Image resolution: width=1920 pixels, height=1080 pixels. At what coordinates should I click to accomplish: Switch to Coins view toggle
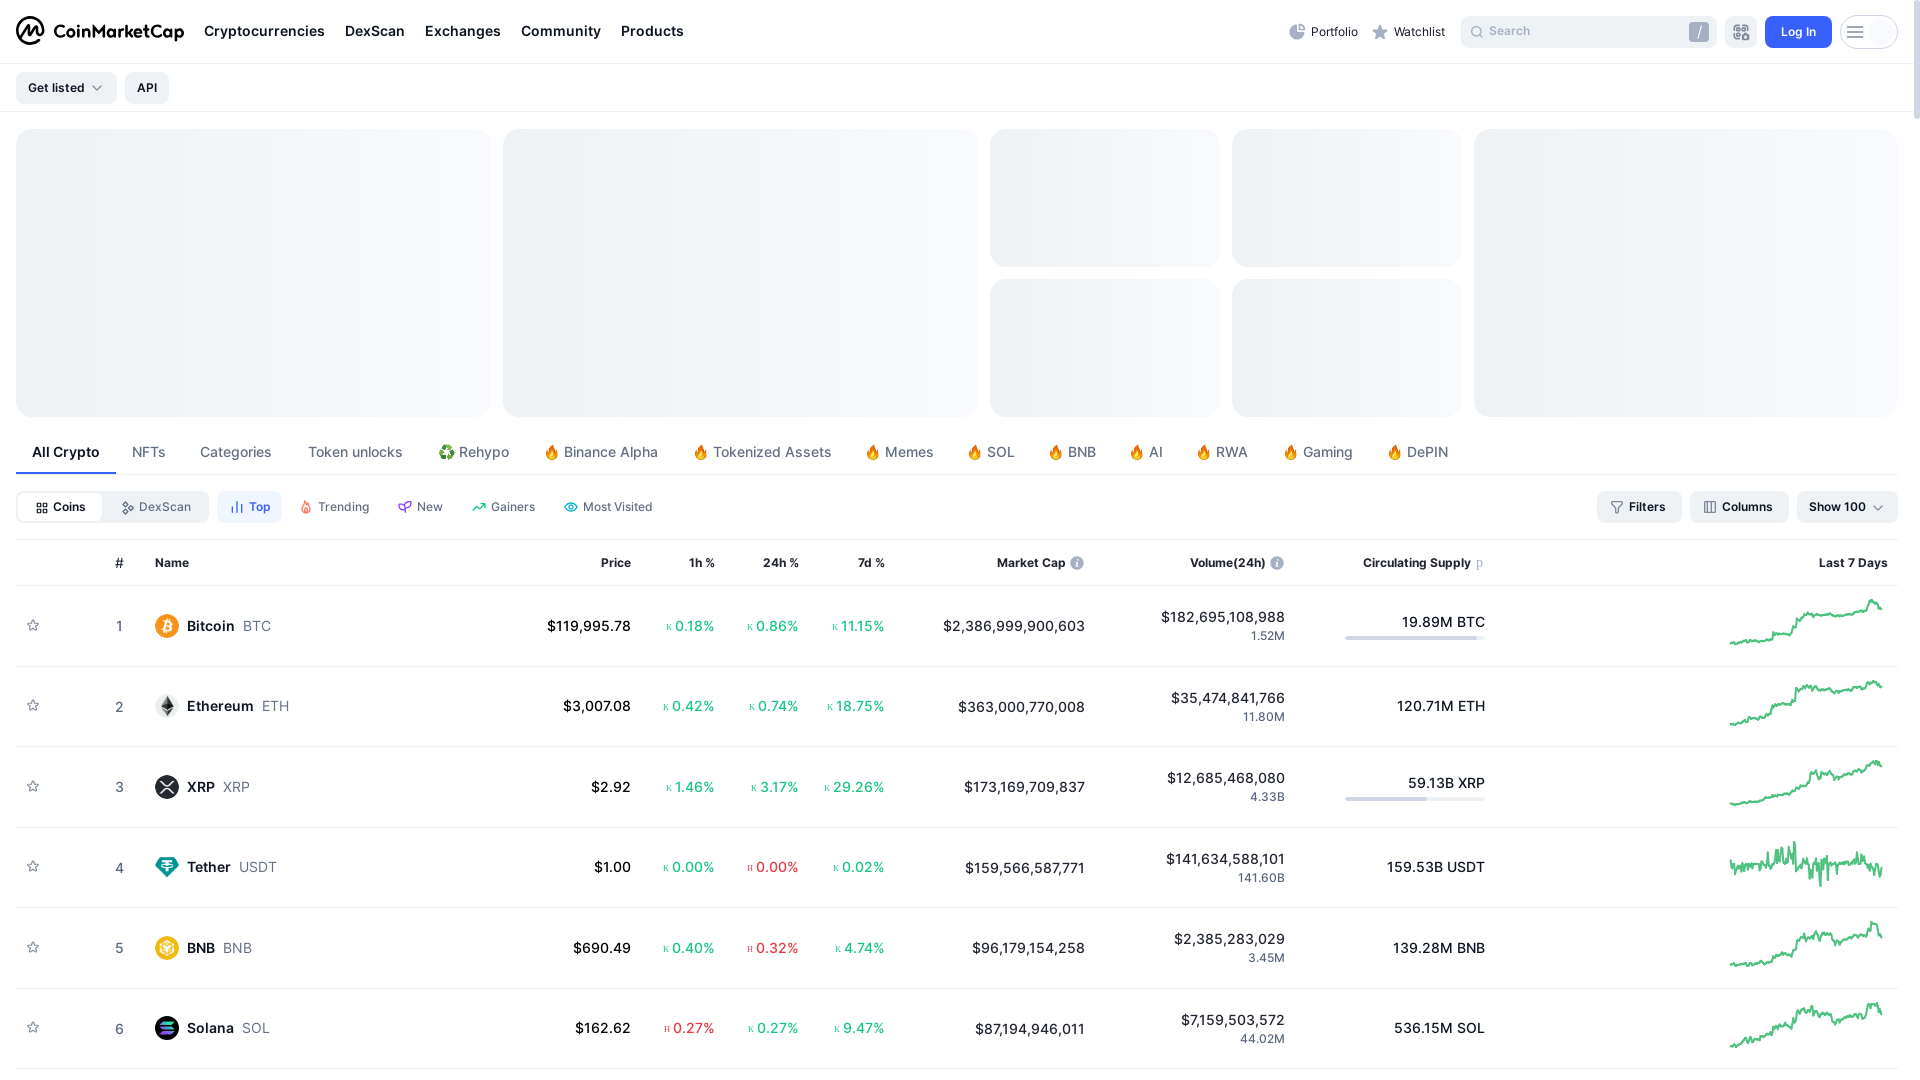(x=60, y=507)
